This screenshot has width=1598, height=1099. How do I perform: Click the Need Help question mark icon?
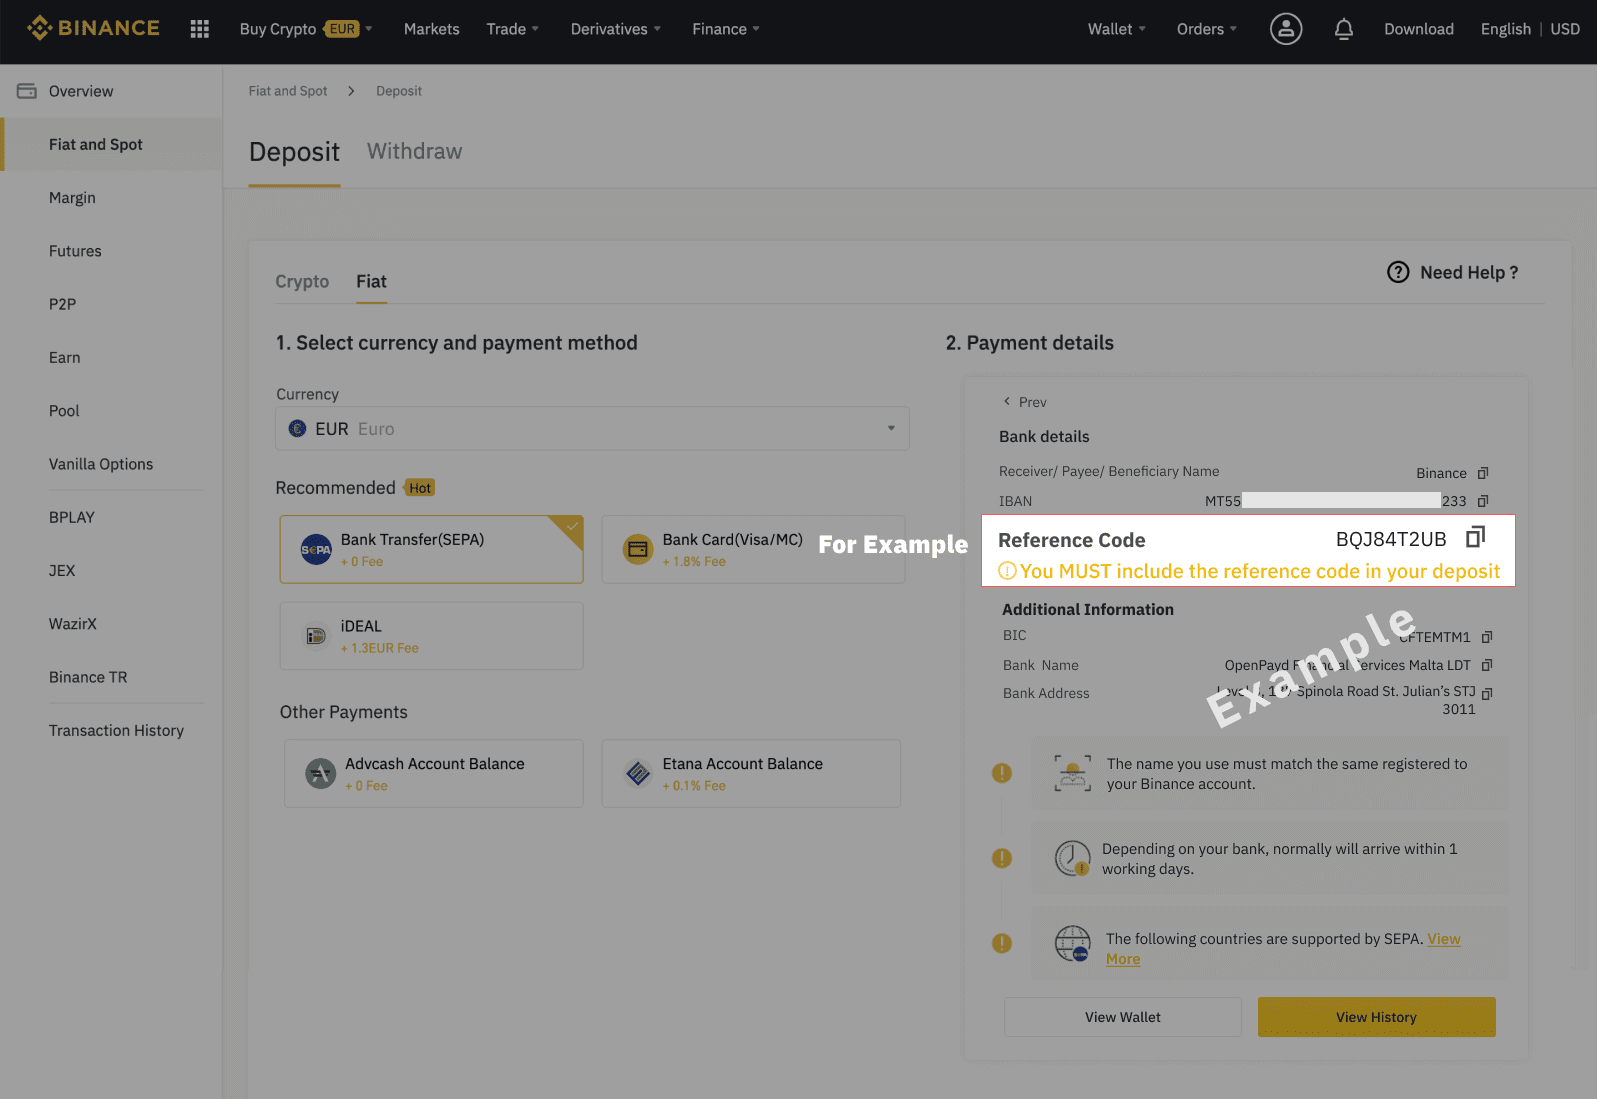tap(1398, 272)
